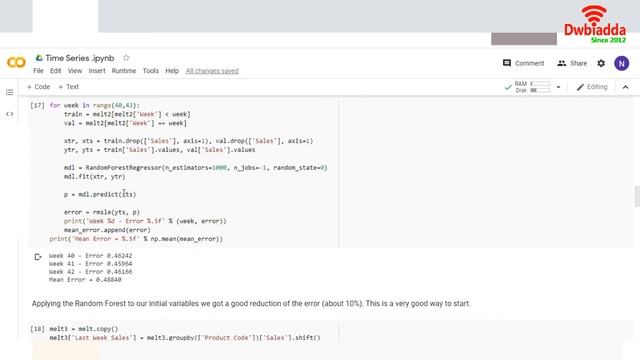Click the 'Week 41 - Error' output line
This screenshot has height=360, width=640.
point(91,264)
